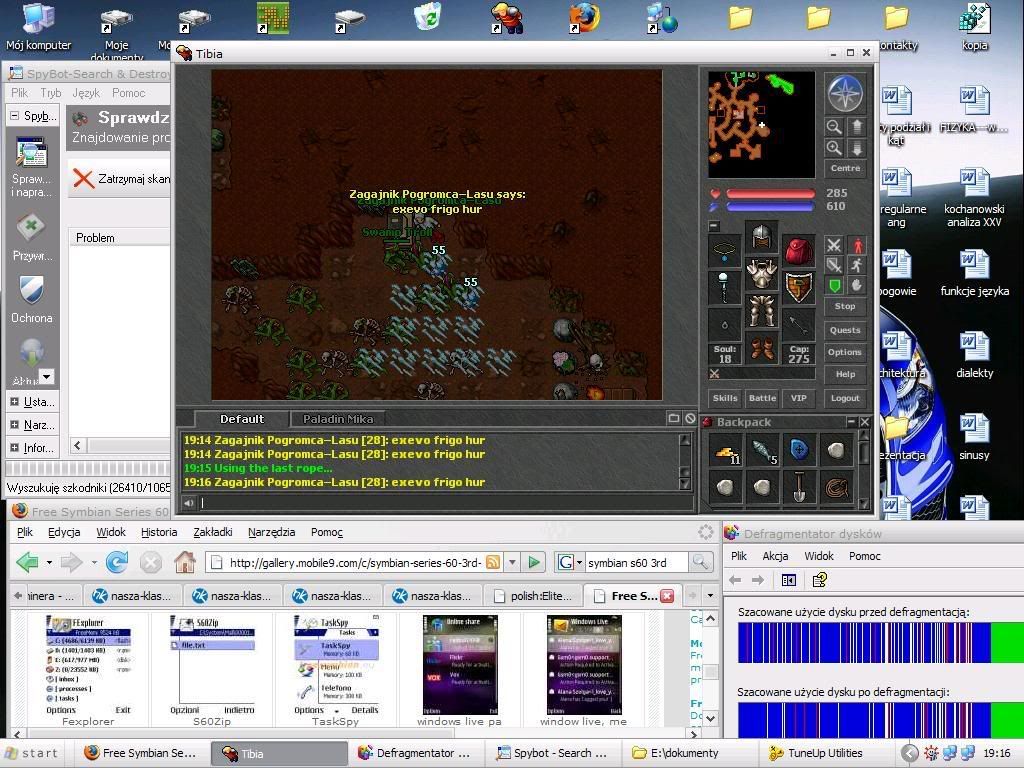Toggle secure mode hand icon in Tibia
This screenshot has height=768, width=1024.
[x=857, y=285]
